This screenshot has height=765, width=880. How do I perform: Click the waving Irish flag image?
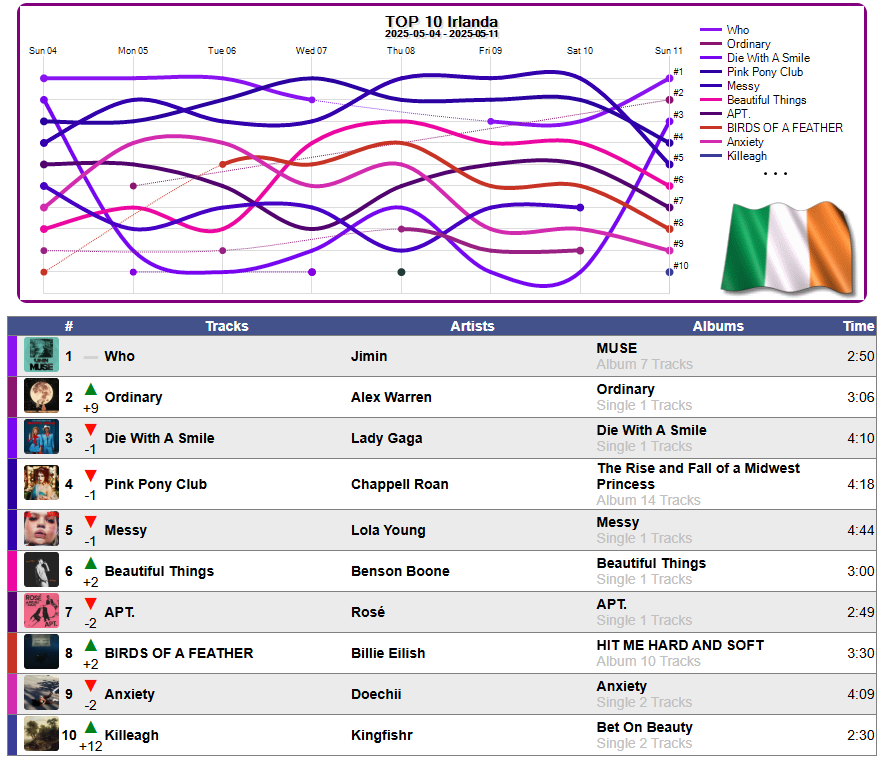pos(789,247)
